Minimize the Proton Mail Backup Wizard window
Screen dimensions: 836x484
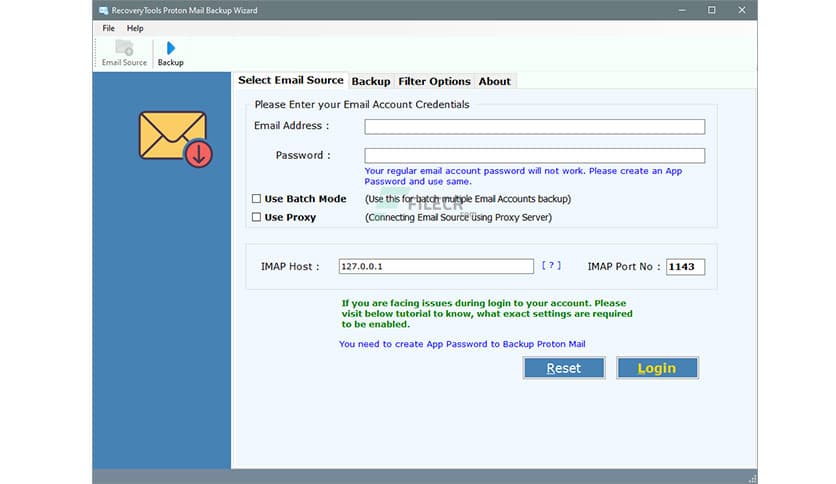(x=682, y=10)
